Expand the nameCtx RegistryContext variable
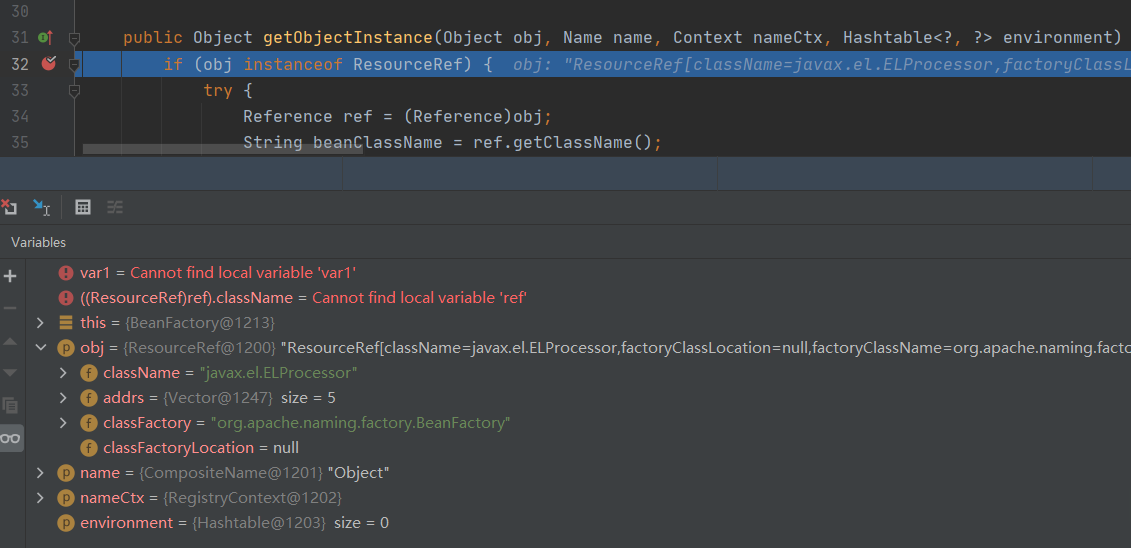This screenshot has height=548, width=1131. (40, 498)
